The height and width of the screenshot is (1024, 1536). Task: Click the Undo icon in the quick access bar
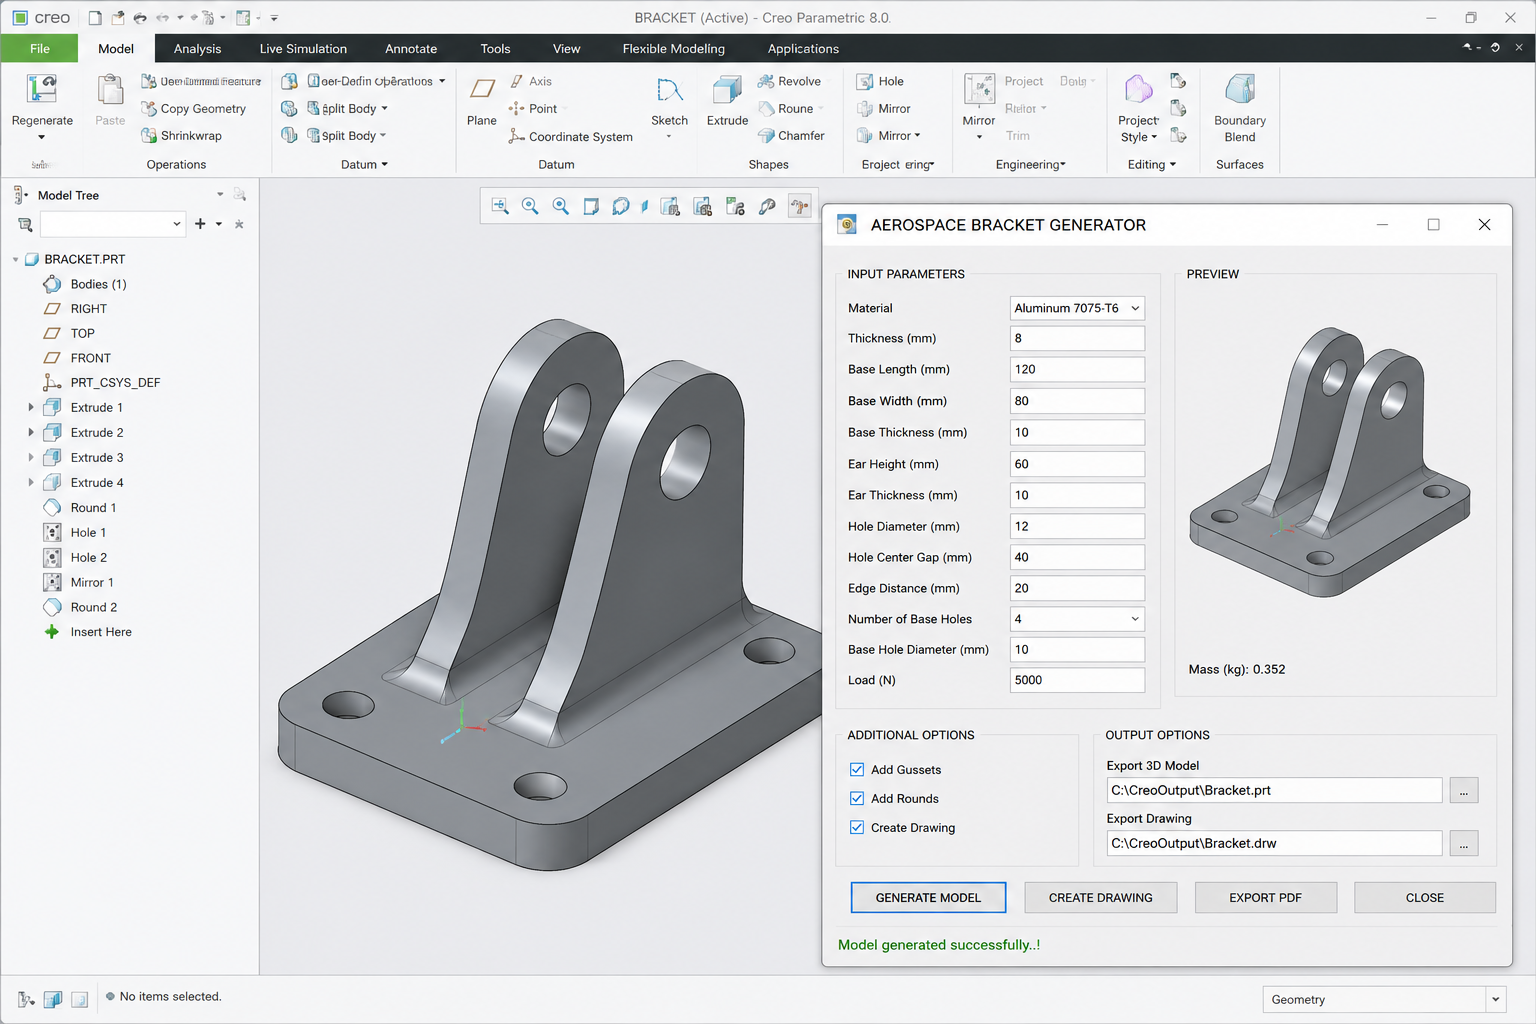pos(140,18)
